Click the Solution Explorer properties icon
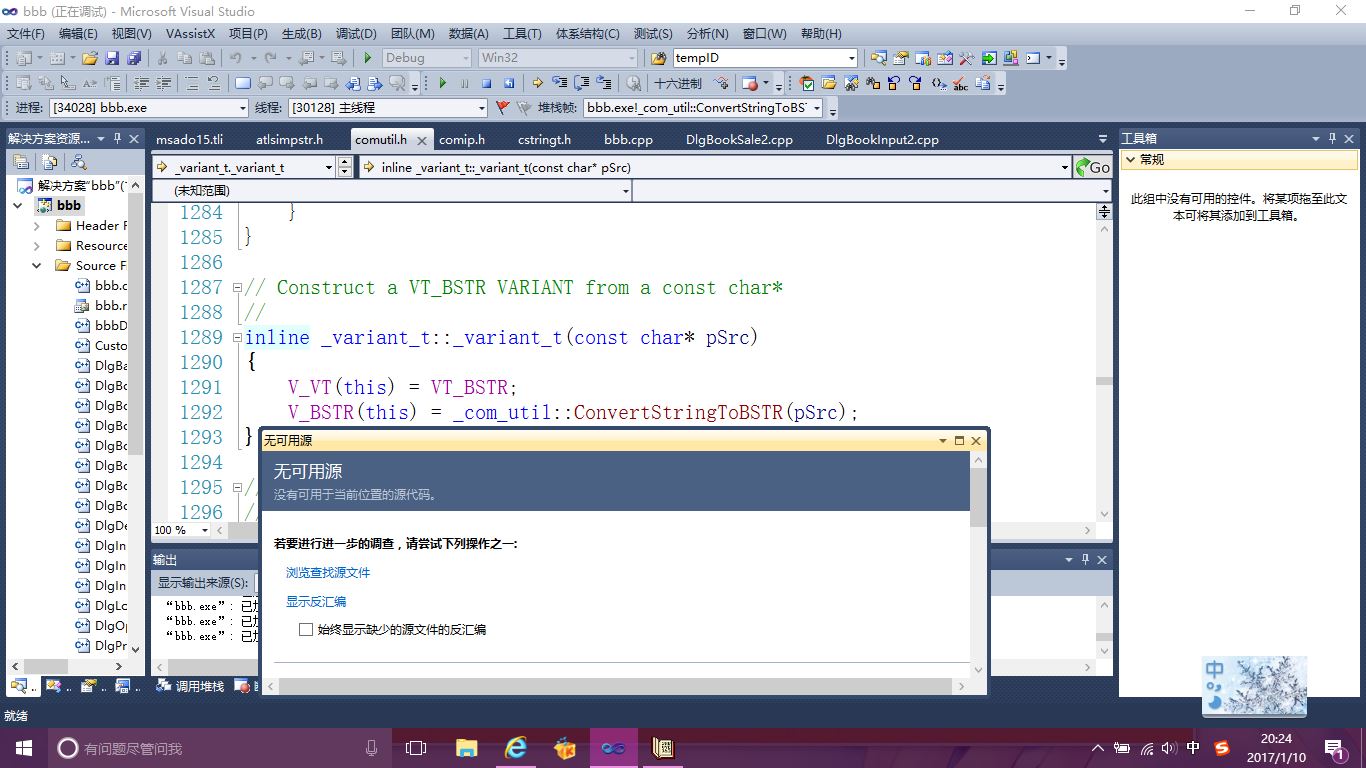 click(21, 161)
